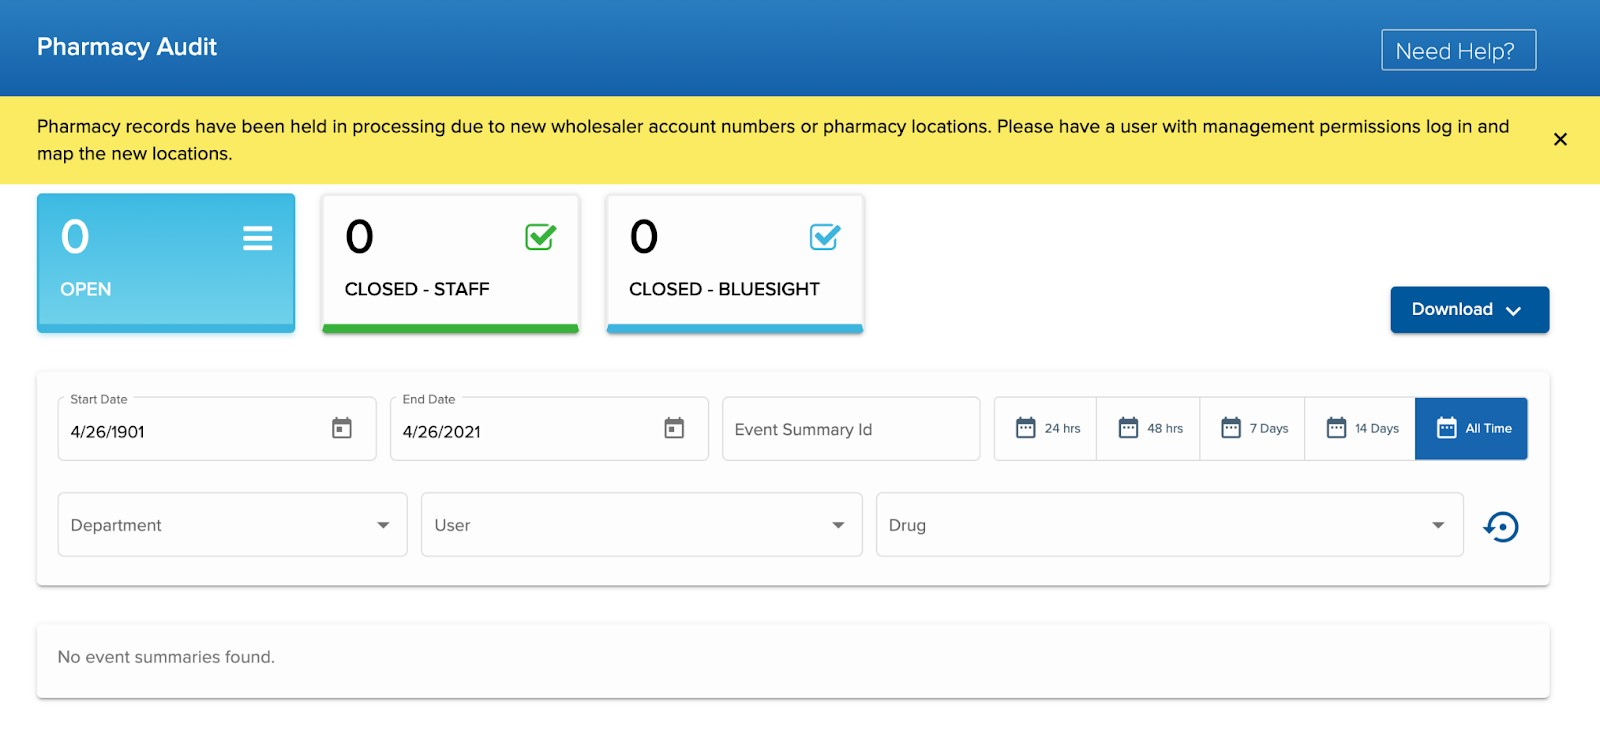
Task: Click into the End Date field
Action: pos(549,429)
